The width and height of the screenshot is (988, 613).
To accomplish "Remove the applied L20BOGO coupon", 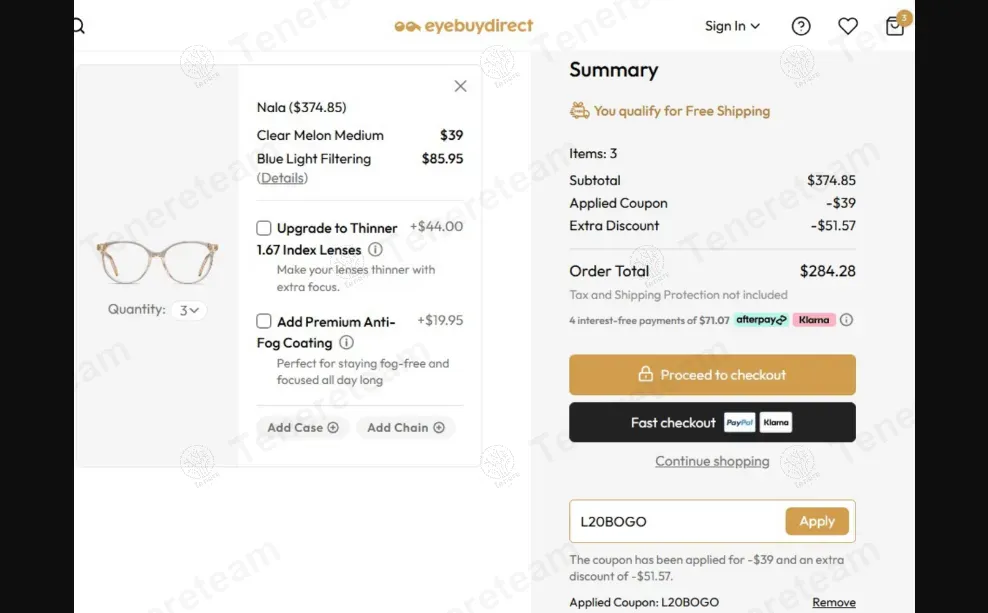I will [833, 603].
